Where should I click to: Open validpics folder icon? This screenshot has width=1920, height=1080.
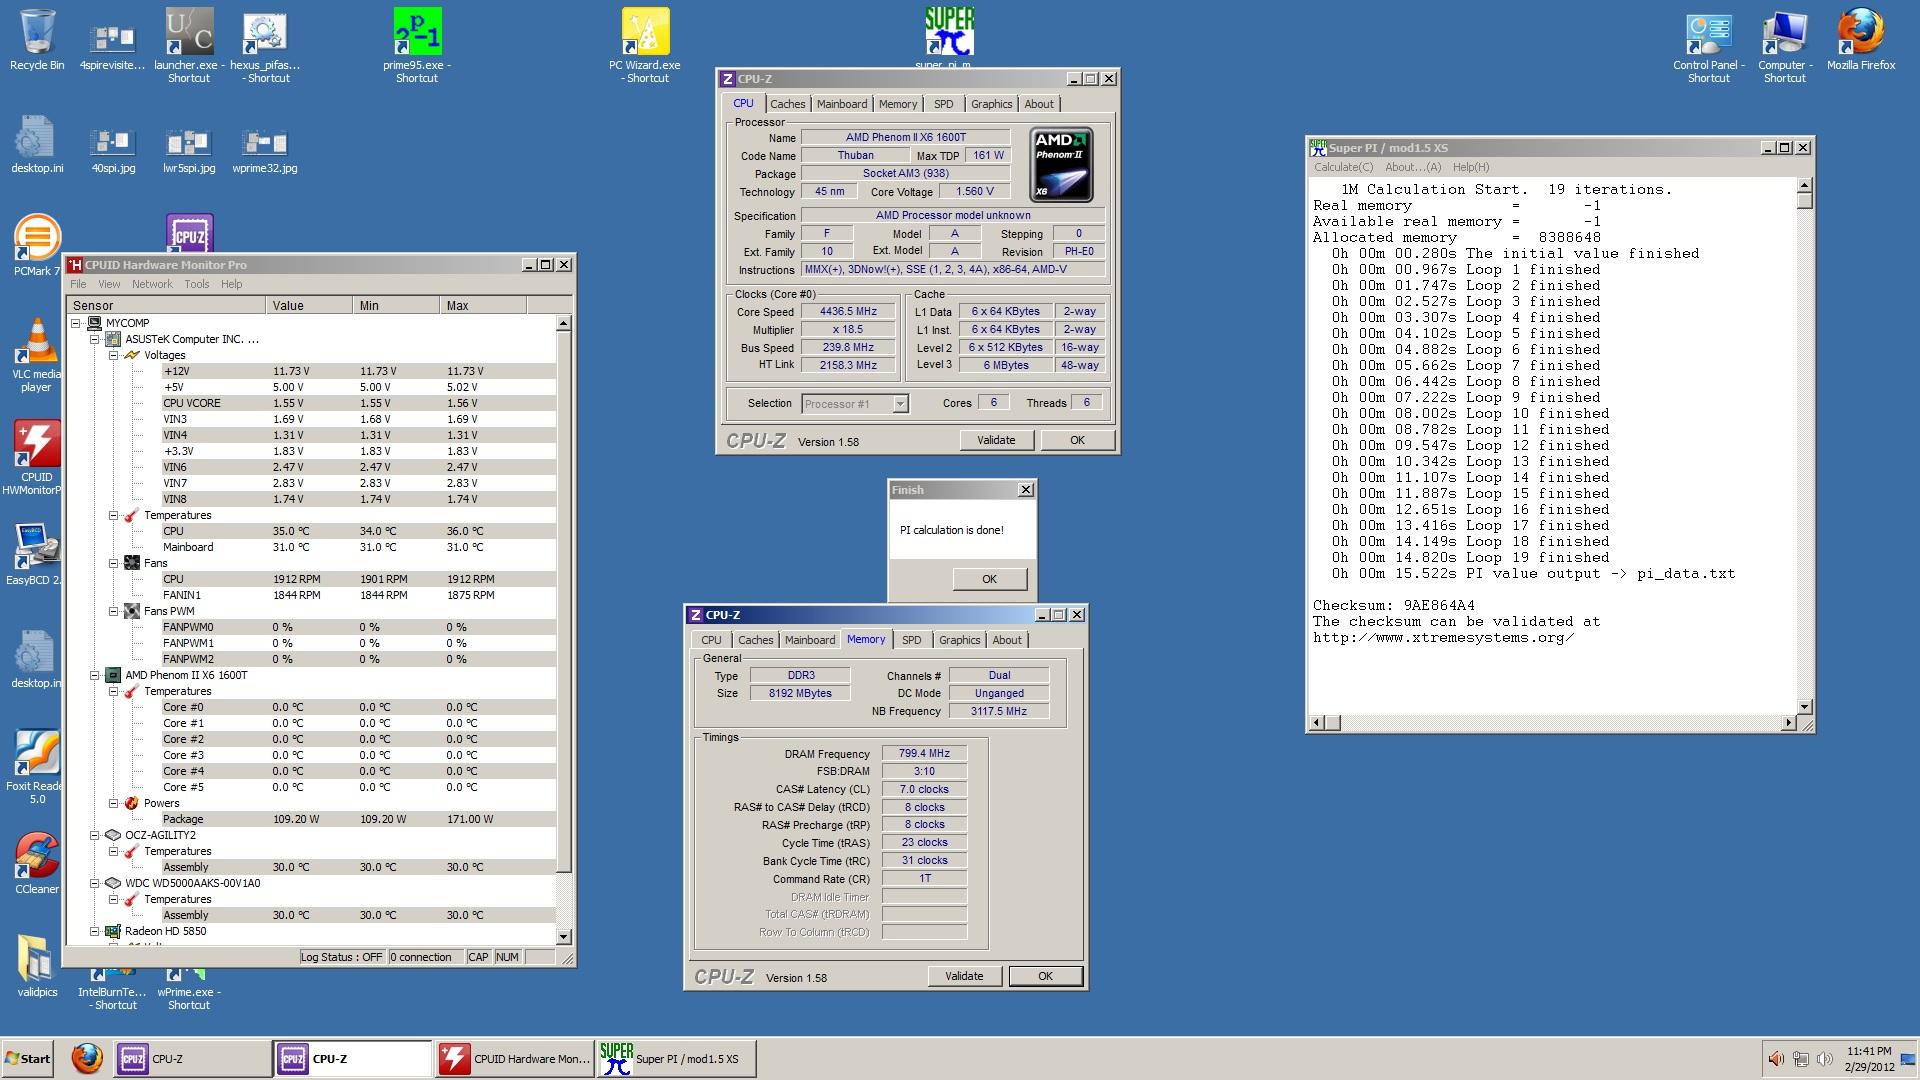(x=37, y=966)
